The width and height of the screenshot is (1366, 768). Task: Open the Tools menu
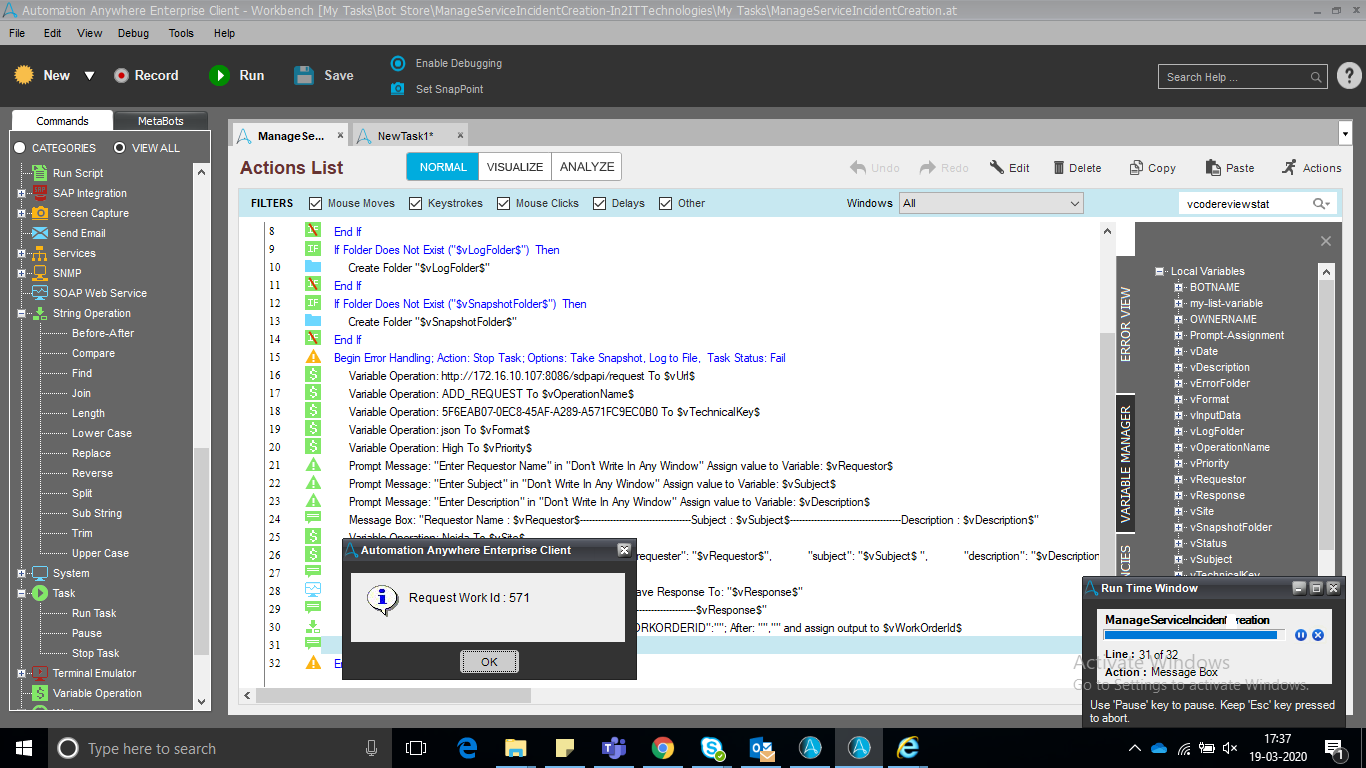pos(182,33)
